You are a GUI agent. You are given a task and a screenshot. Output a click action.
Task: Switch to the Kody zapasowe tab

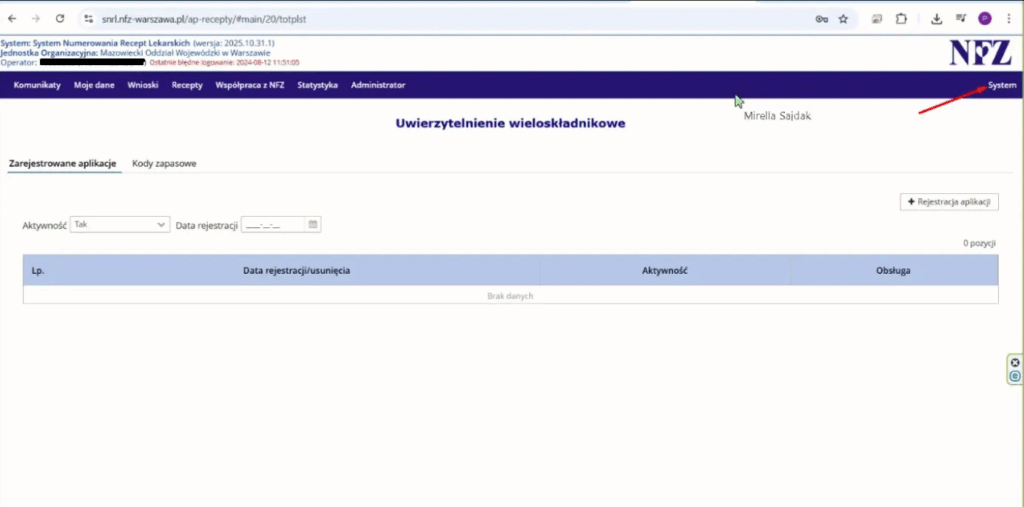coord(164,163)
